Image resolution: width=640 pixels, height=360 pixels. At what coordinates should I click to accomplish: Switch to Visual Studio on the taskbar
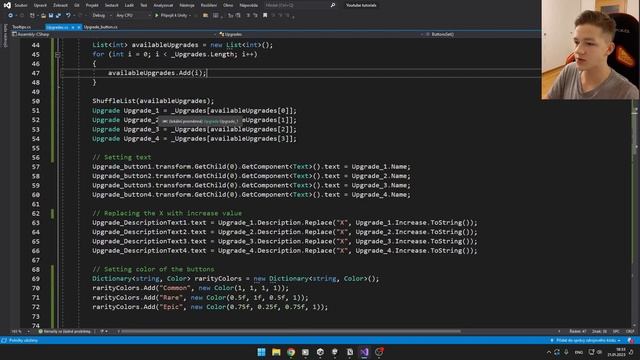[x=364, y=352]
